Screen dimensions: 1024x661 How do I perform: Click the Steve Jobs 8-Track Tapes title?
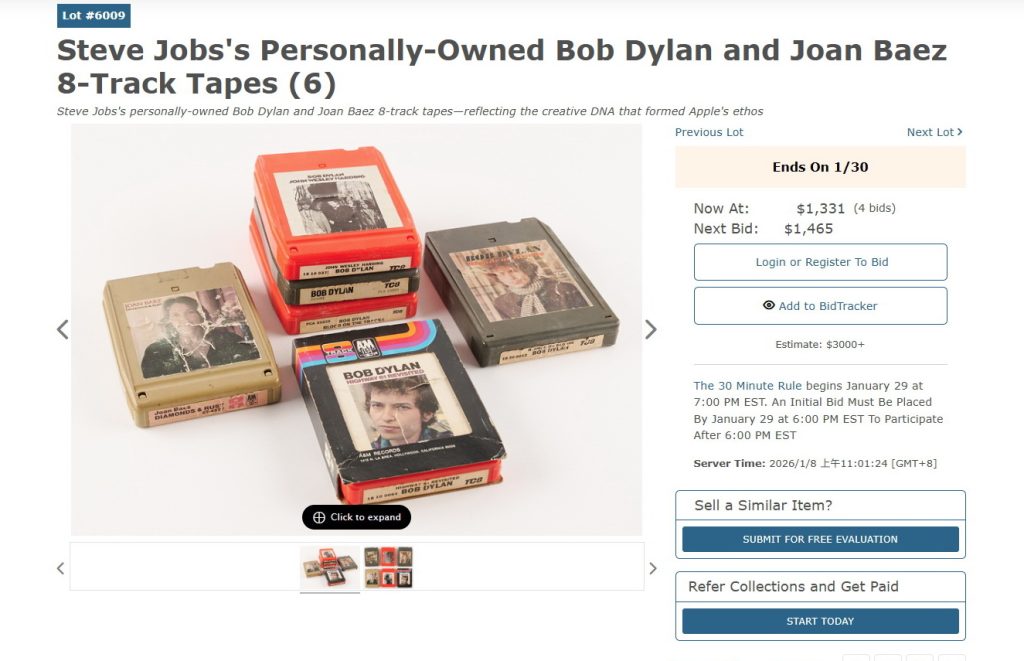point(501,66)
